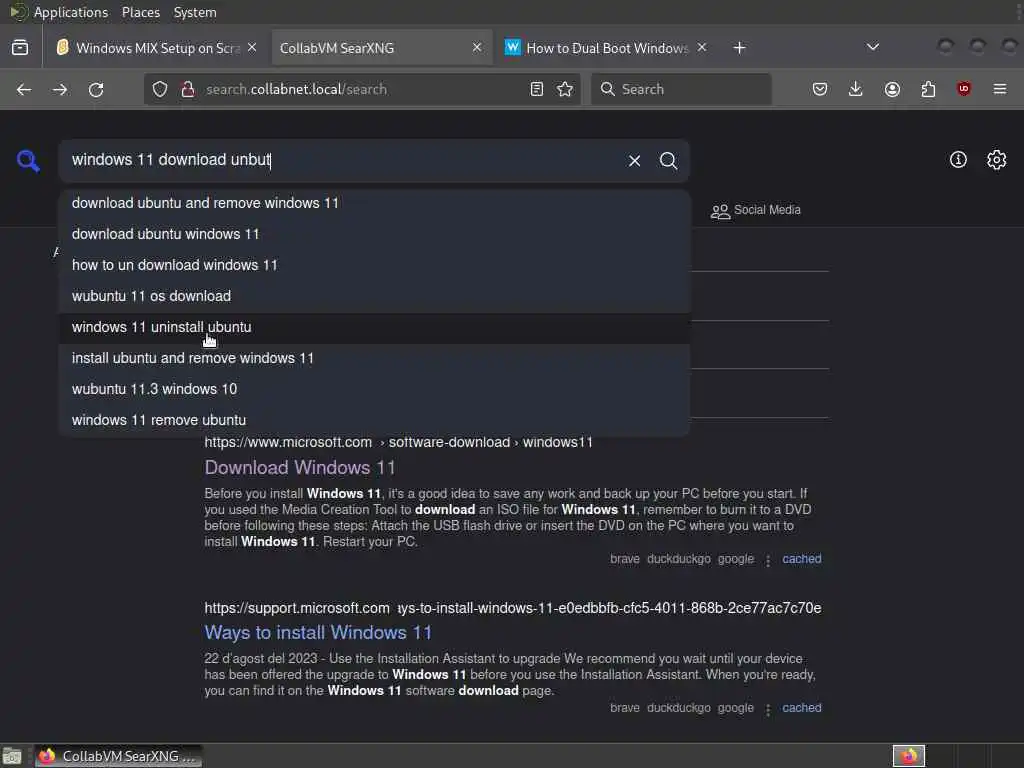Viewport: 1024px width, 768px height.
Task: Submit search with the magnifier button
Action: (668, 161)
